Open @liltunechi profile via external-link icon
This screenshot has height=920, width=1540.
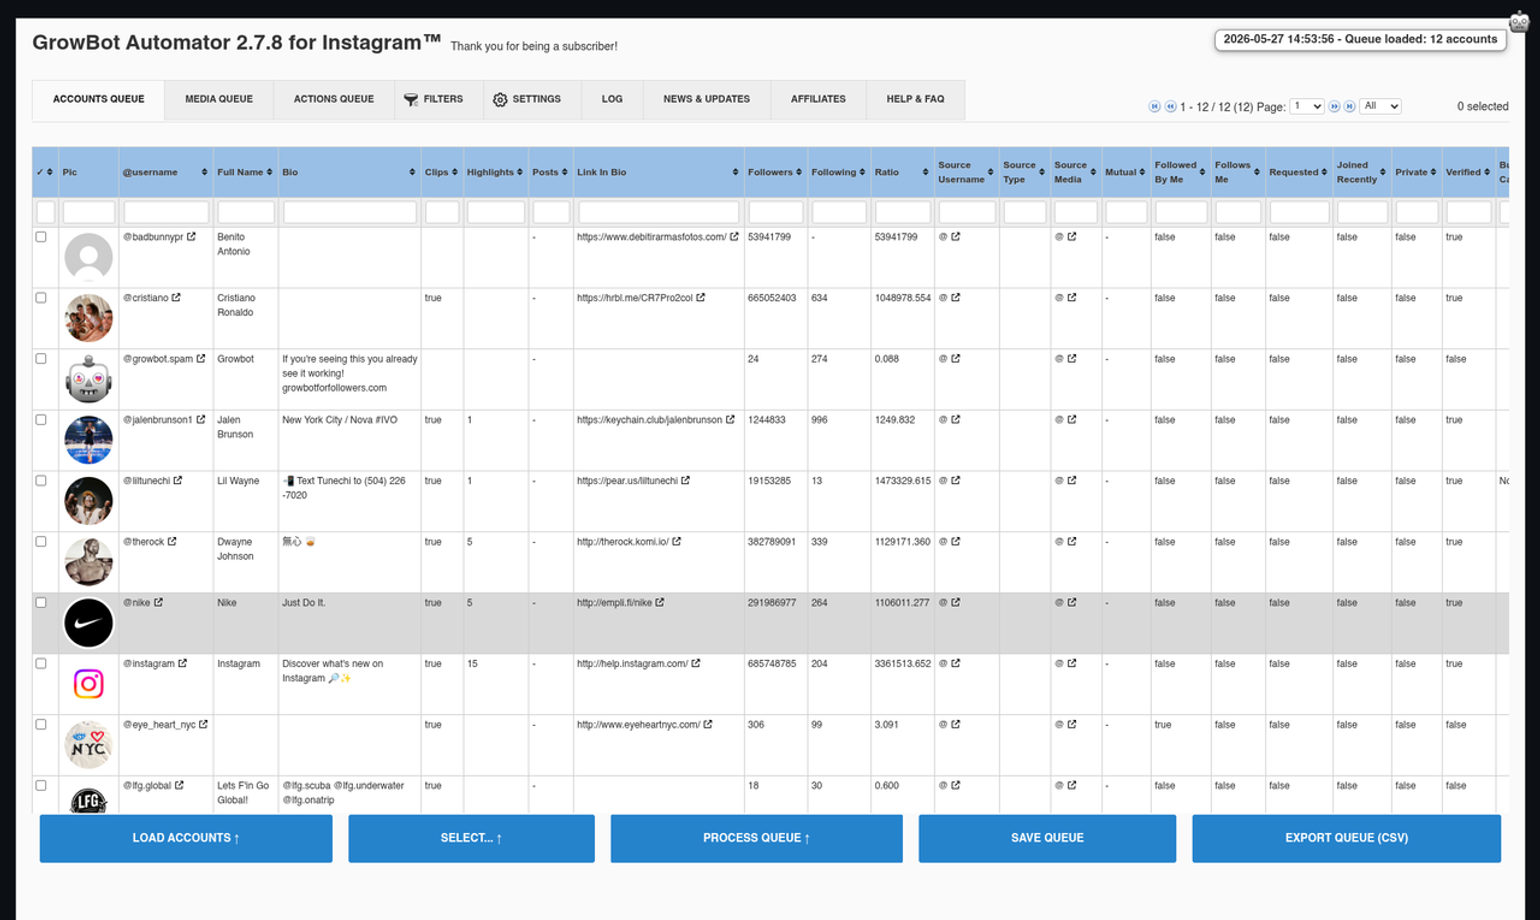coord(178,481)
